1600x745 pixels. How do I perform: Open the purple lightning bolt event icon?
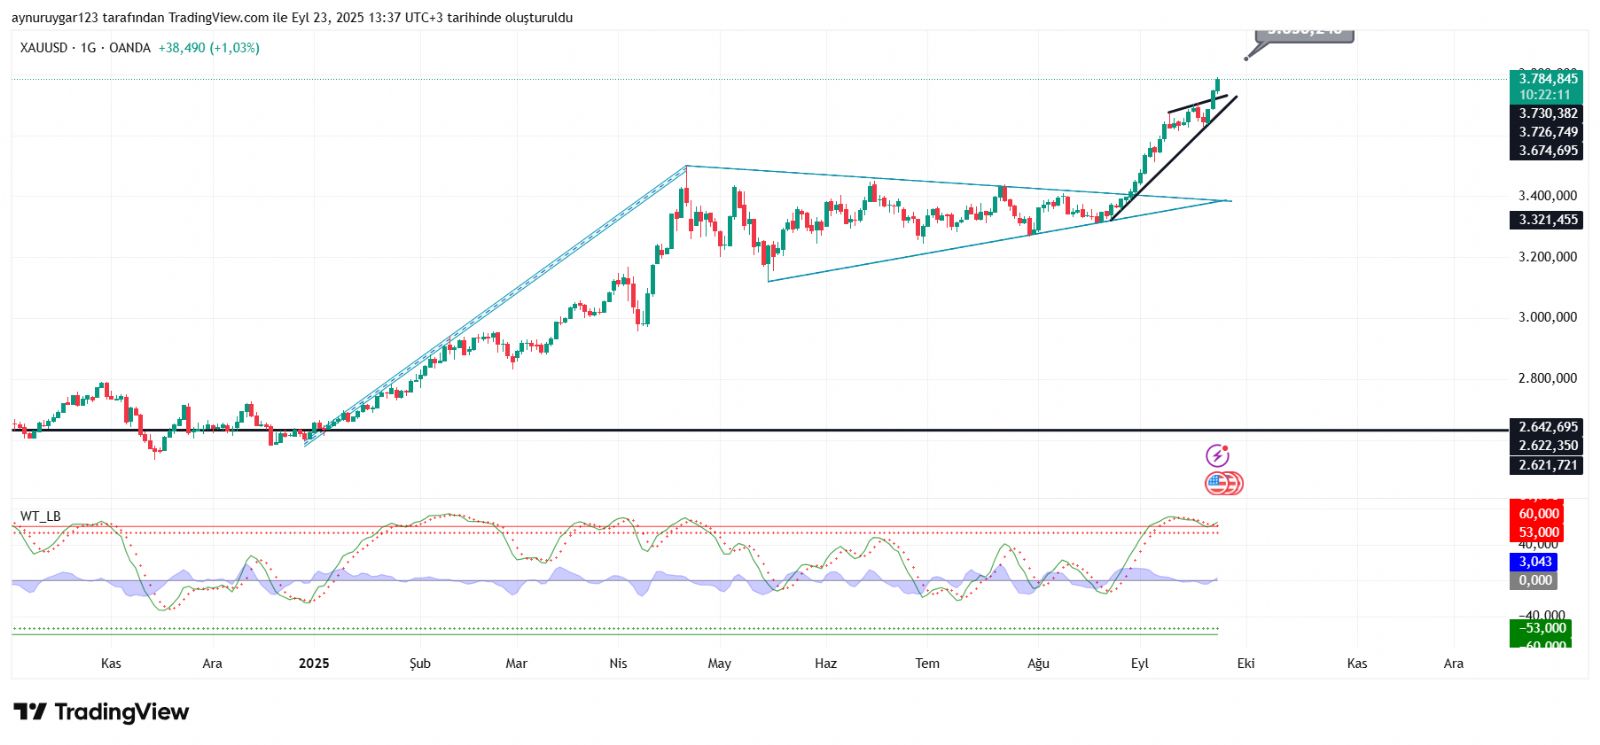(x=1217, y=456)
